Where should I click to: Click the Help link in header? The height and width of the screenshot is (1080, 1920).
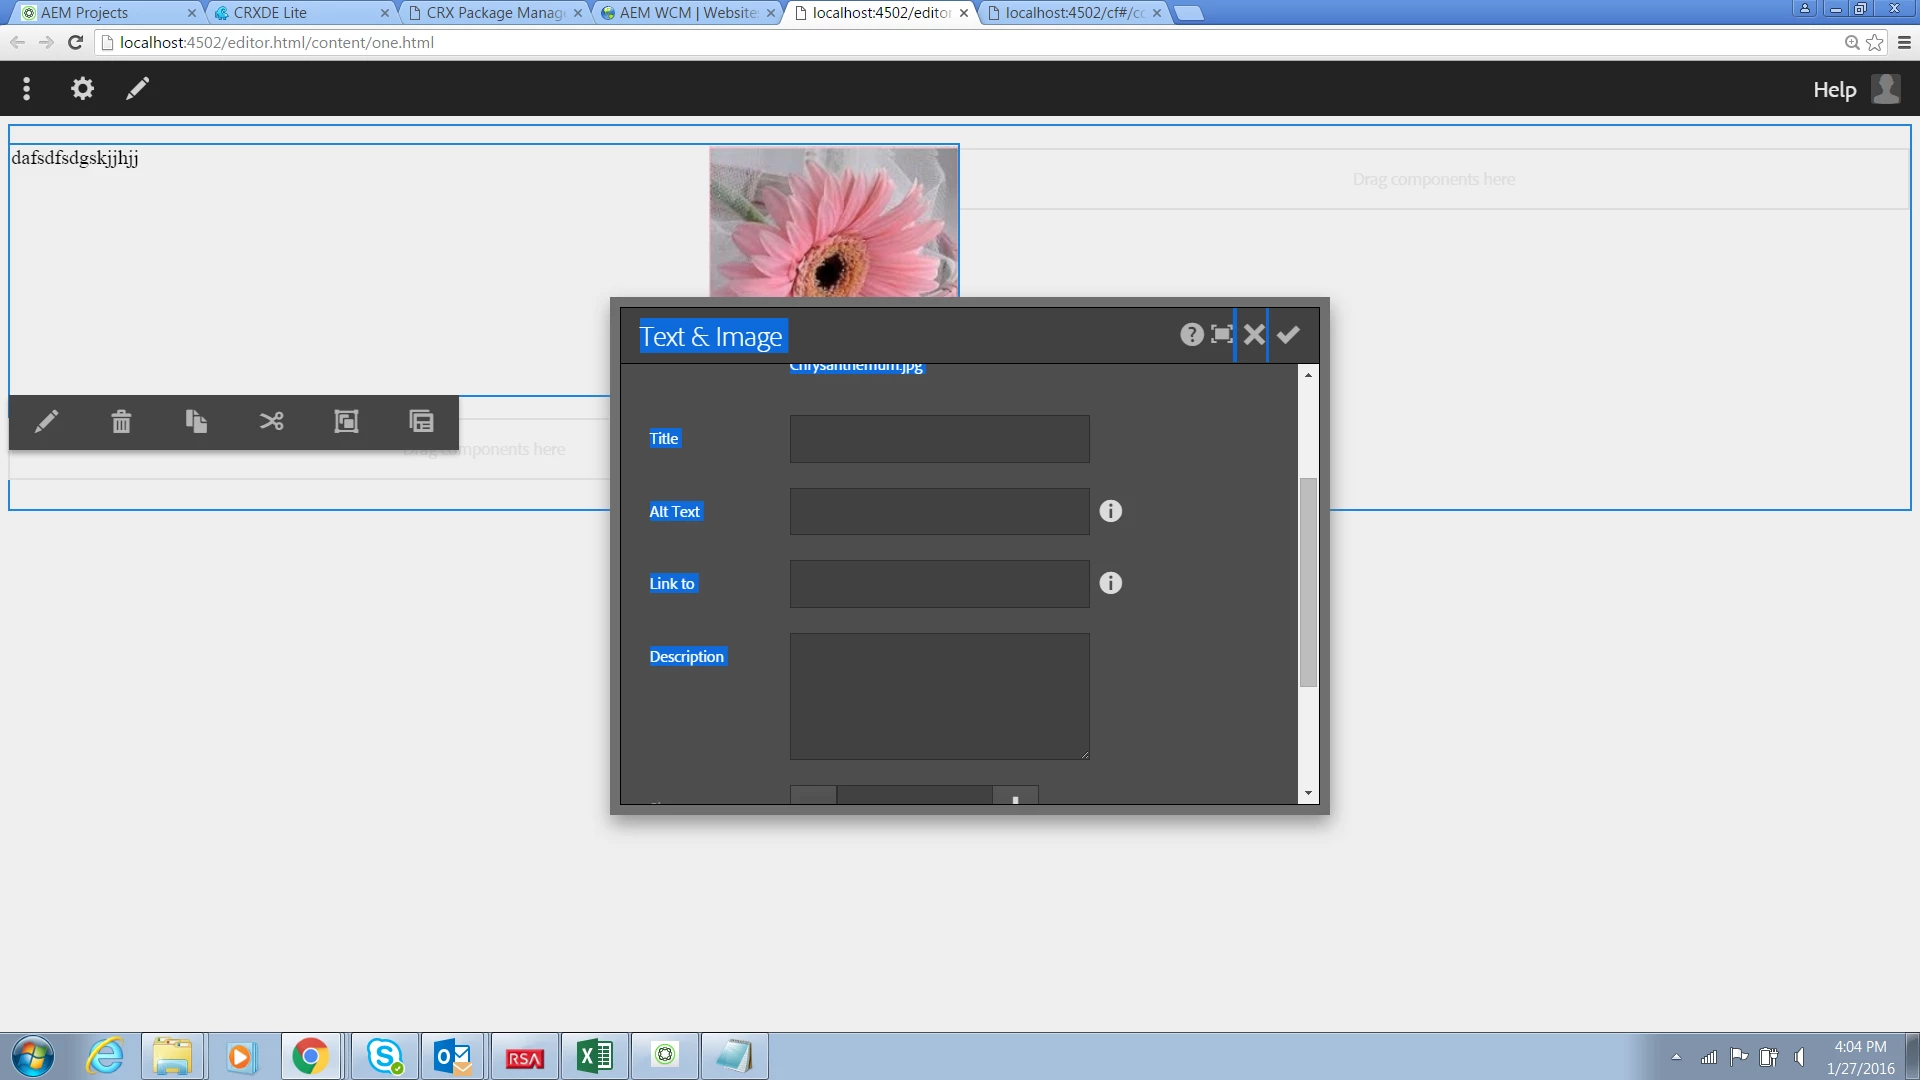pos(1834,90)
